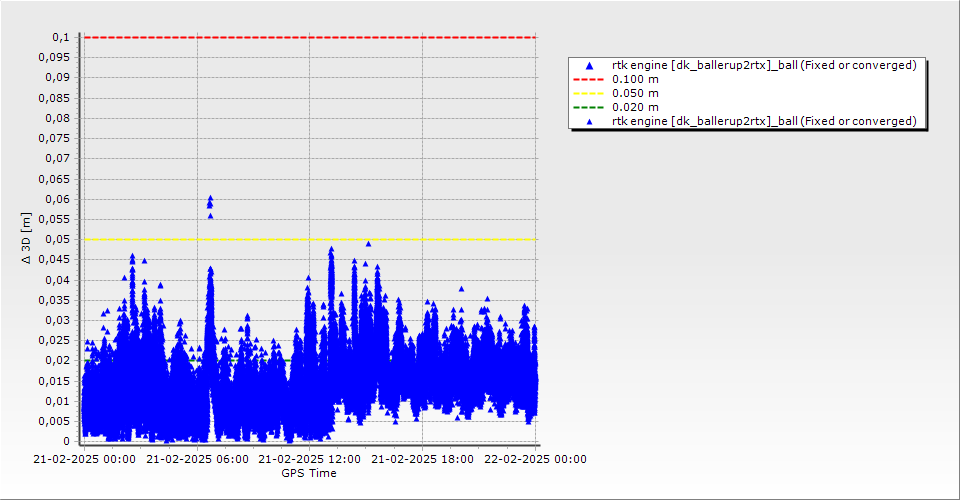This screenshot has height=500, width=960.
Task: Click the "0,045" y-axis tick label
Action: [54, 259]
